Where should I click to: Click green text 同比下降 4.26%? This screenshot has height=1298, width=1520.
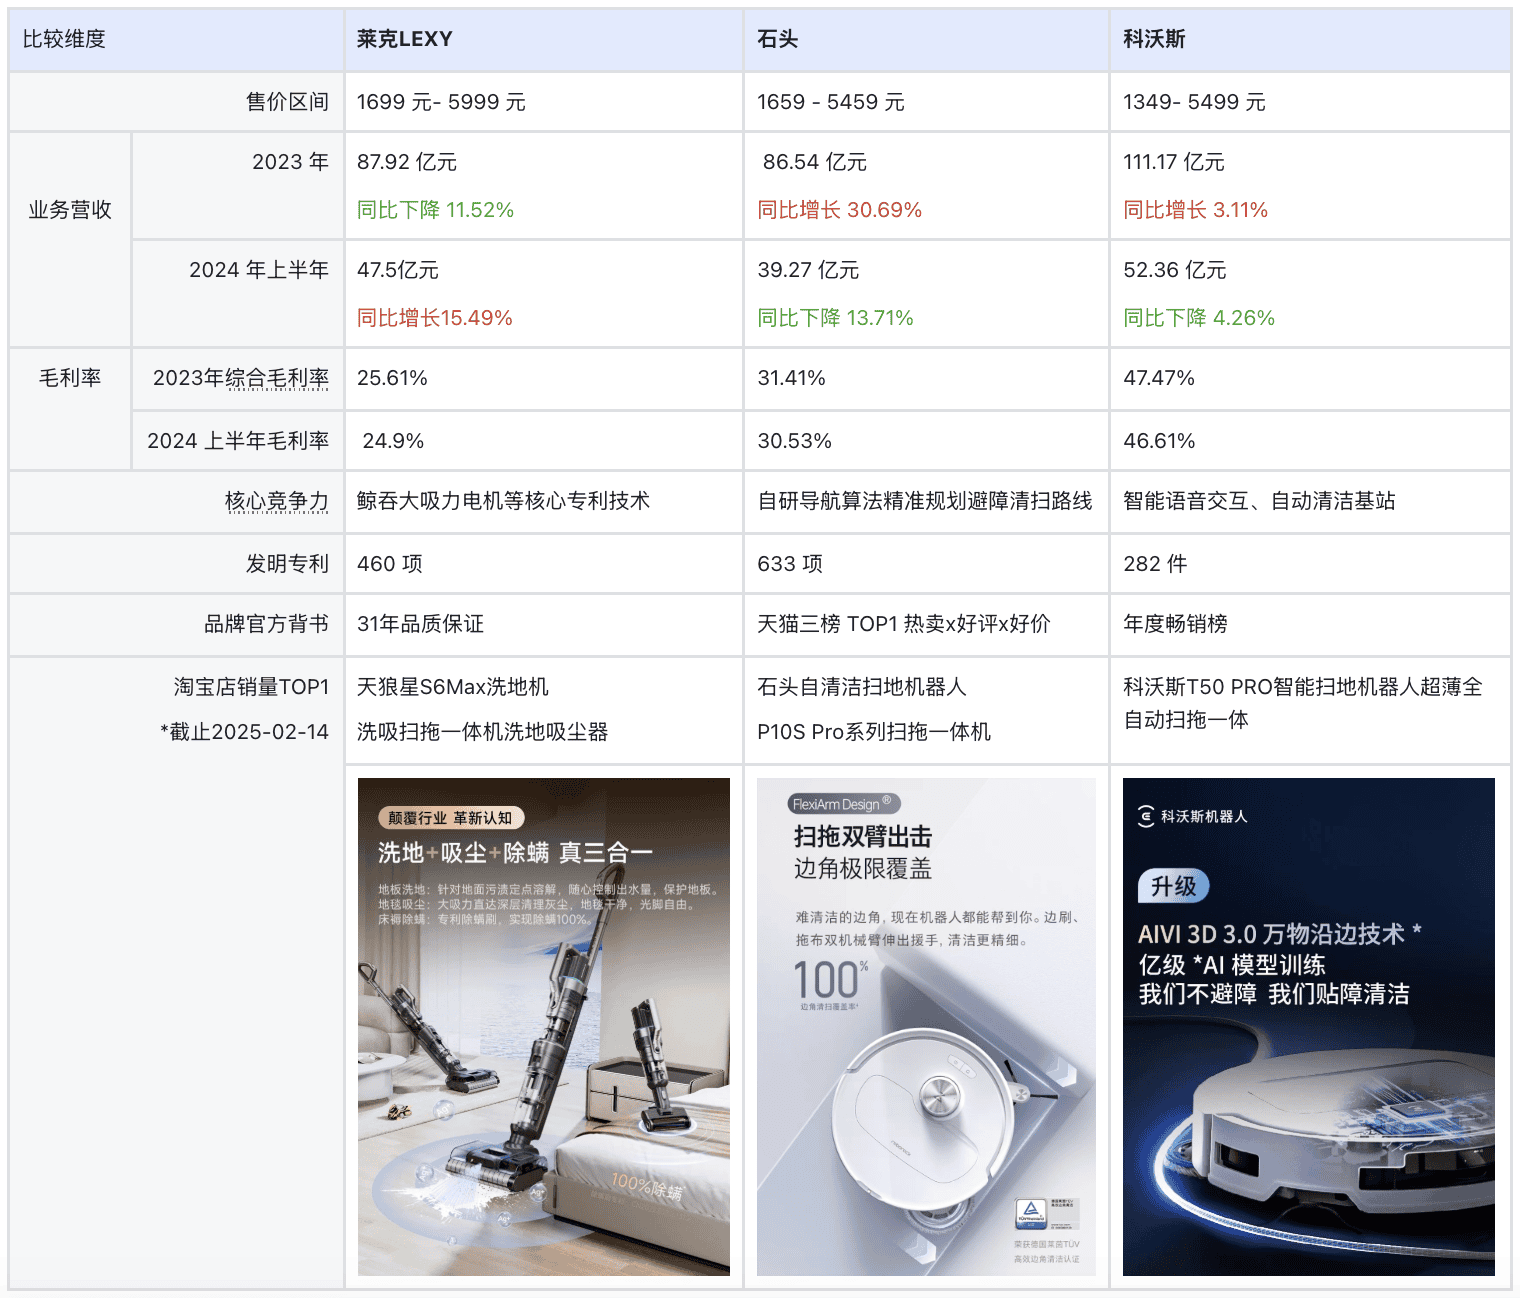point(1199,318)
